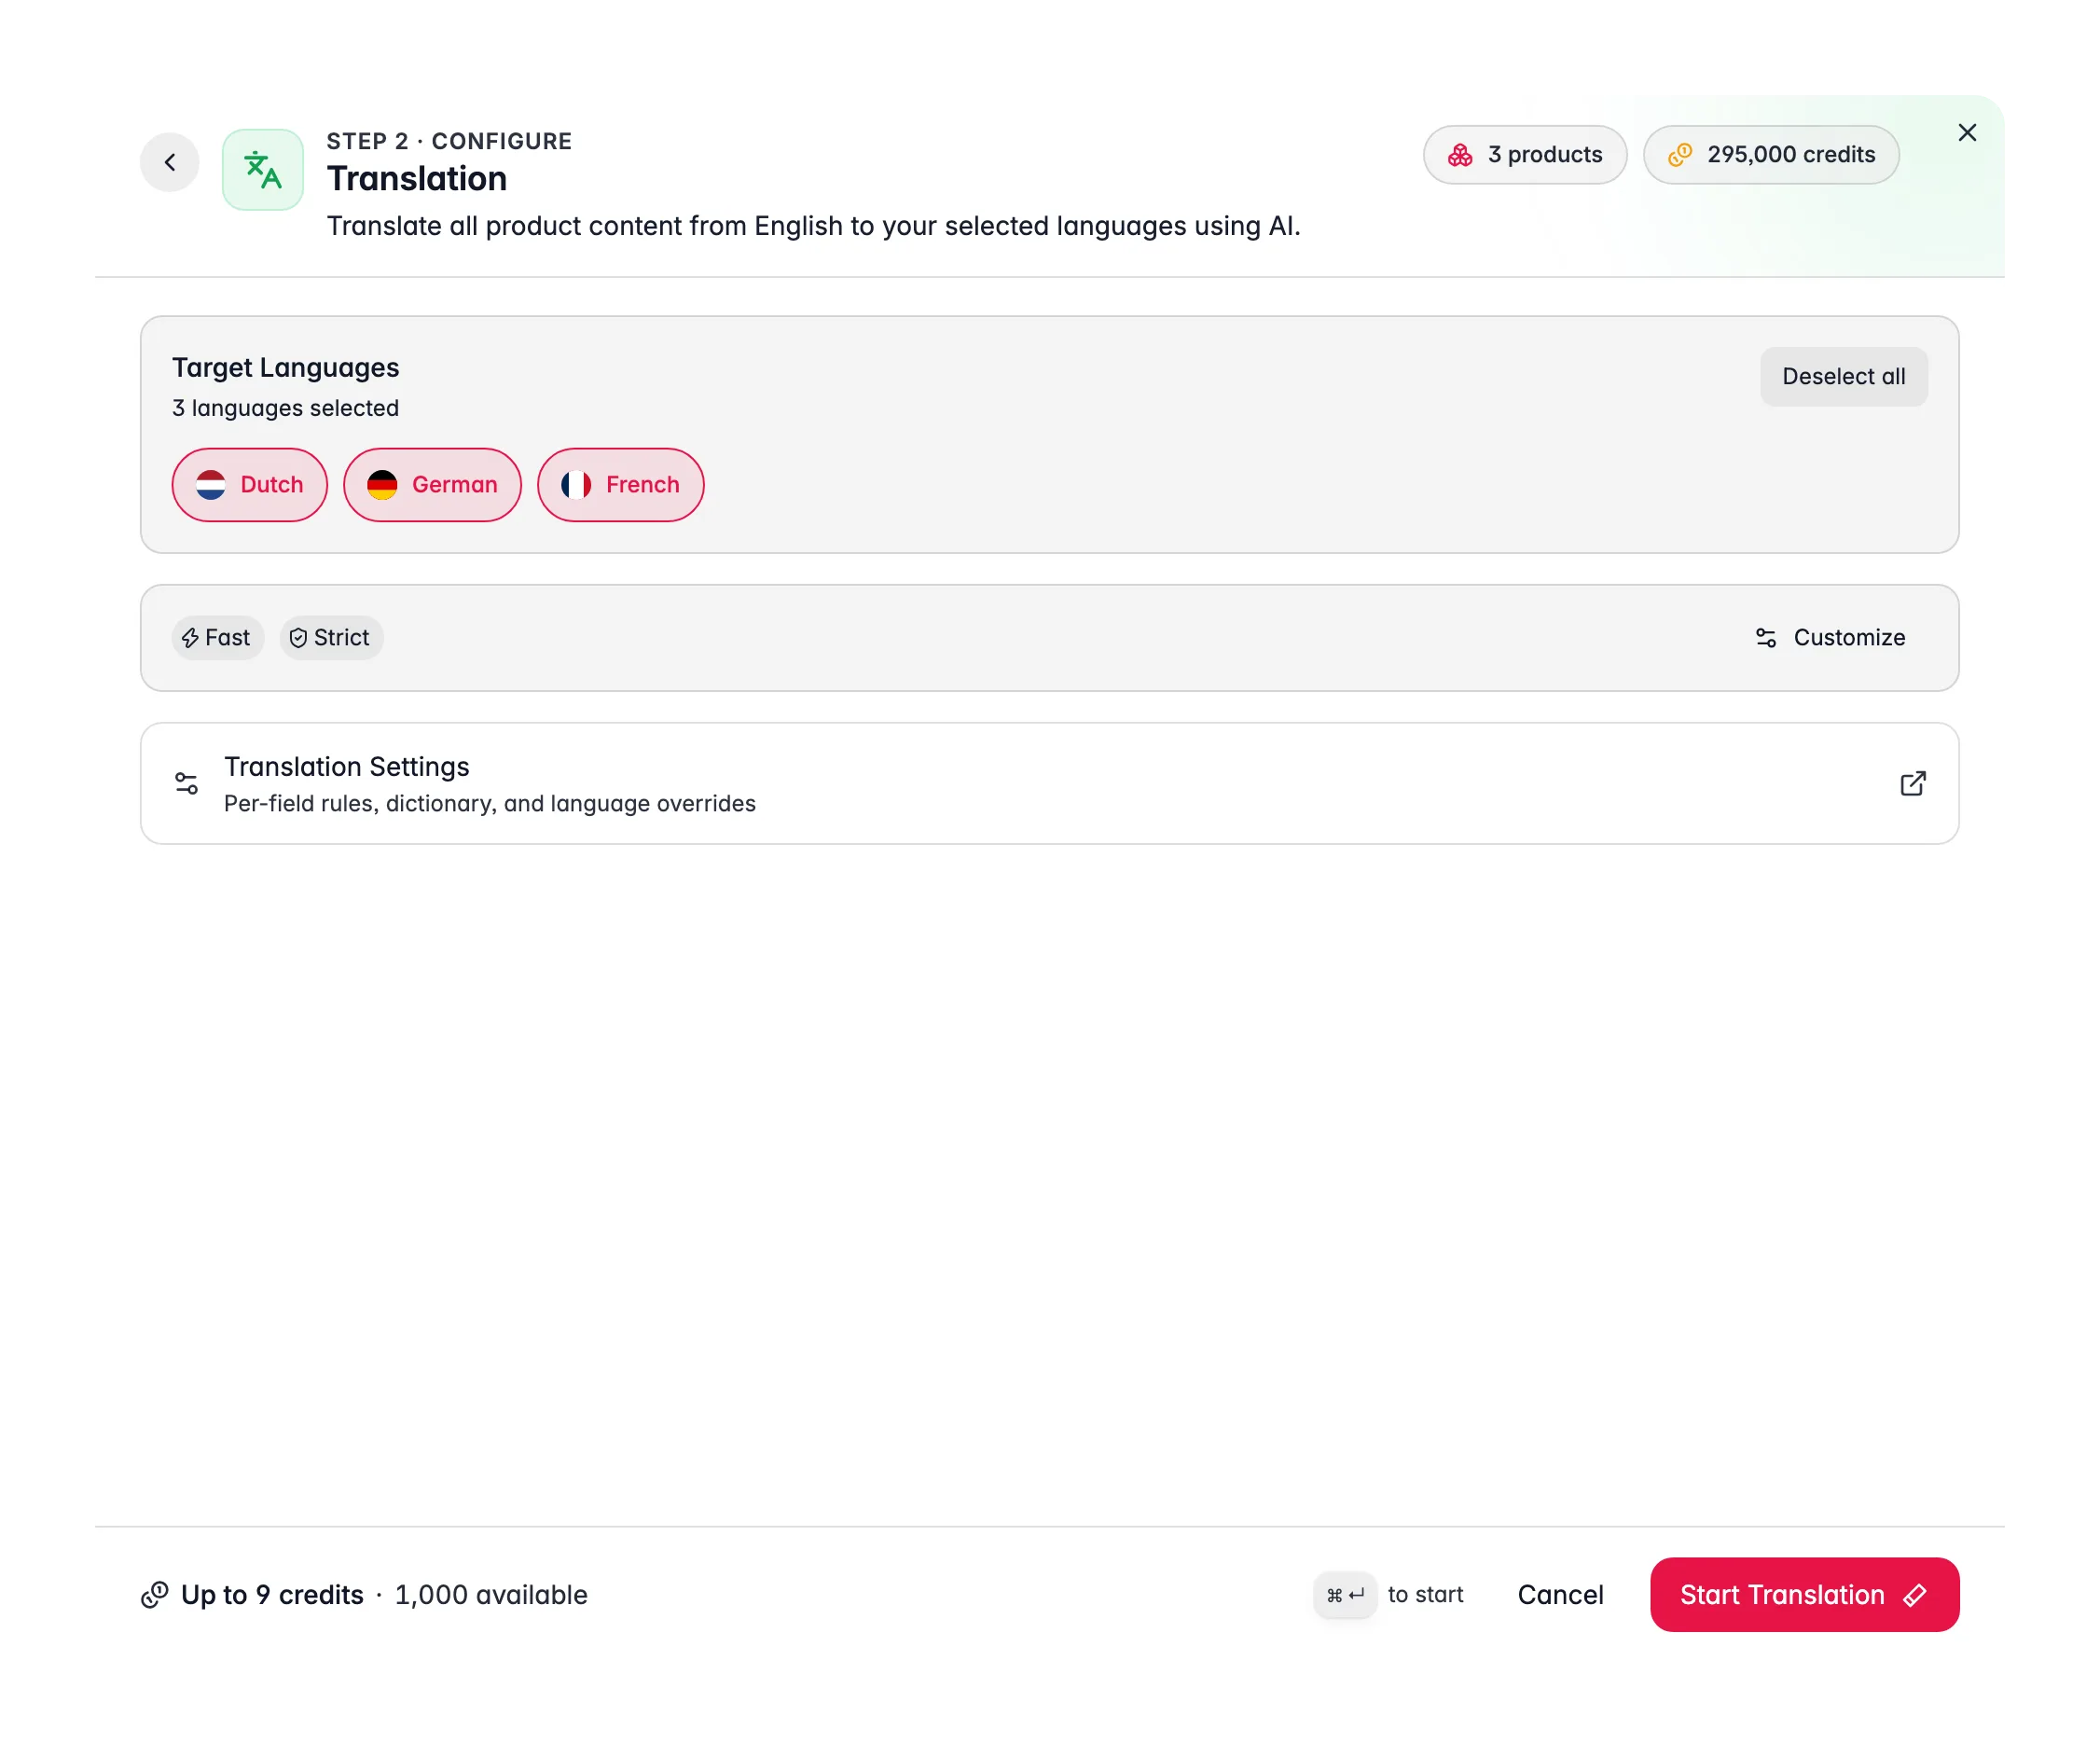
Task: Click the wand icon on Start Translation
Action: click(x=1914, y=1595)
